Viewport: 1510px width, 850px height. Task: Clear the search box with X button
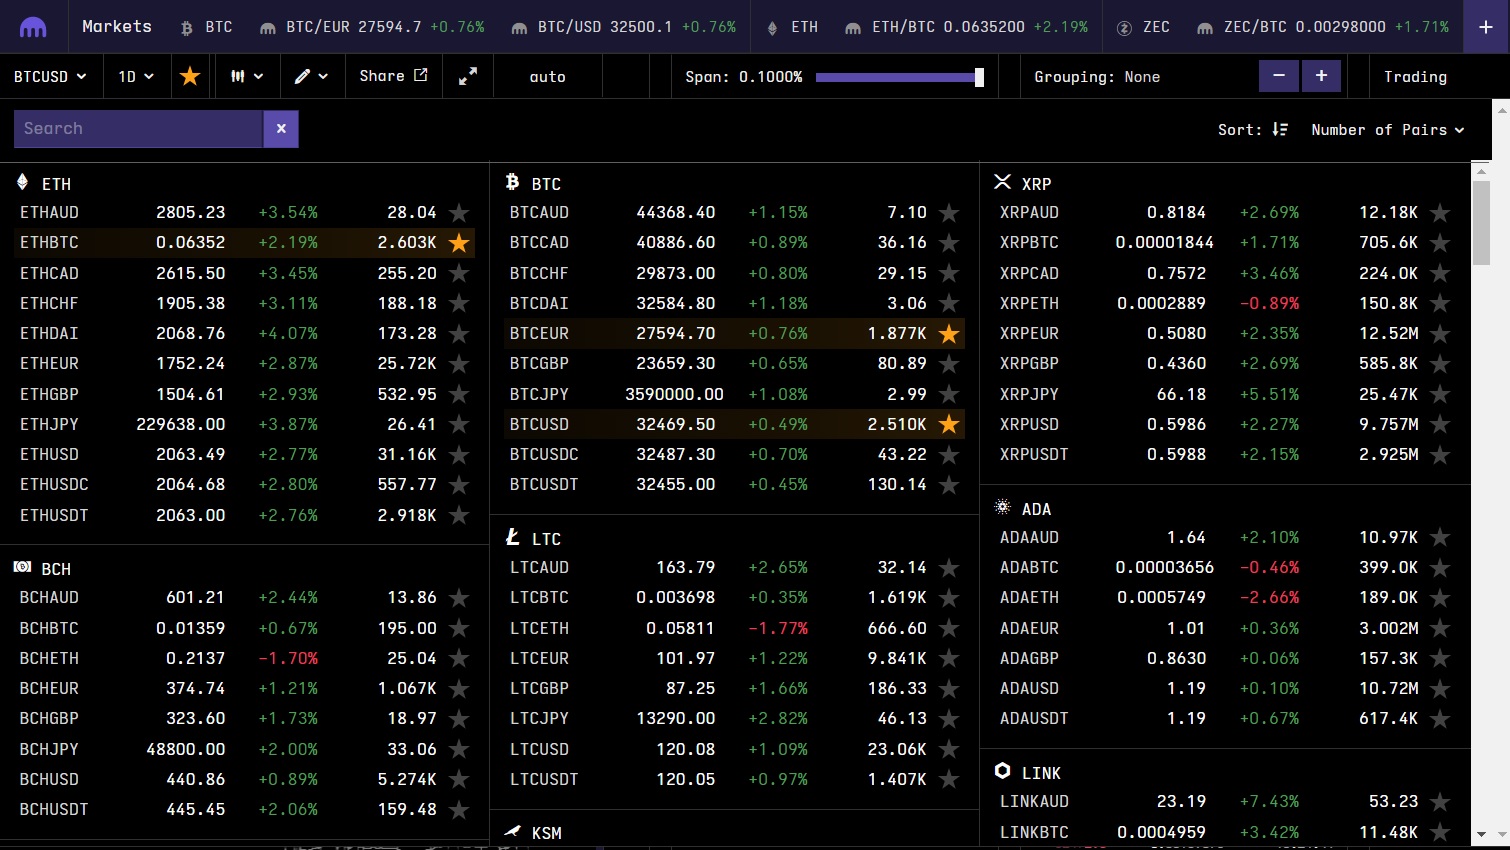pyautogui.click(x=281, y=129)
